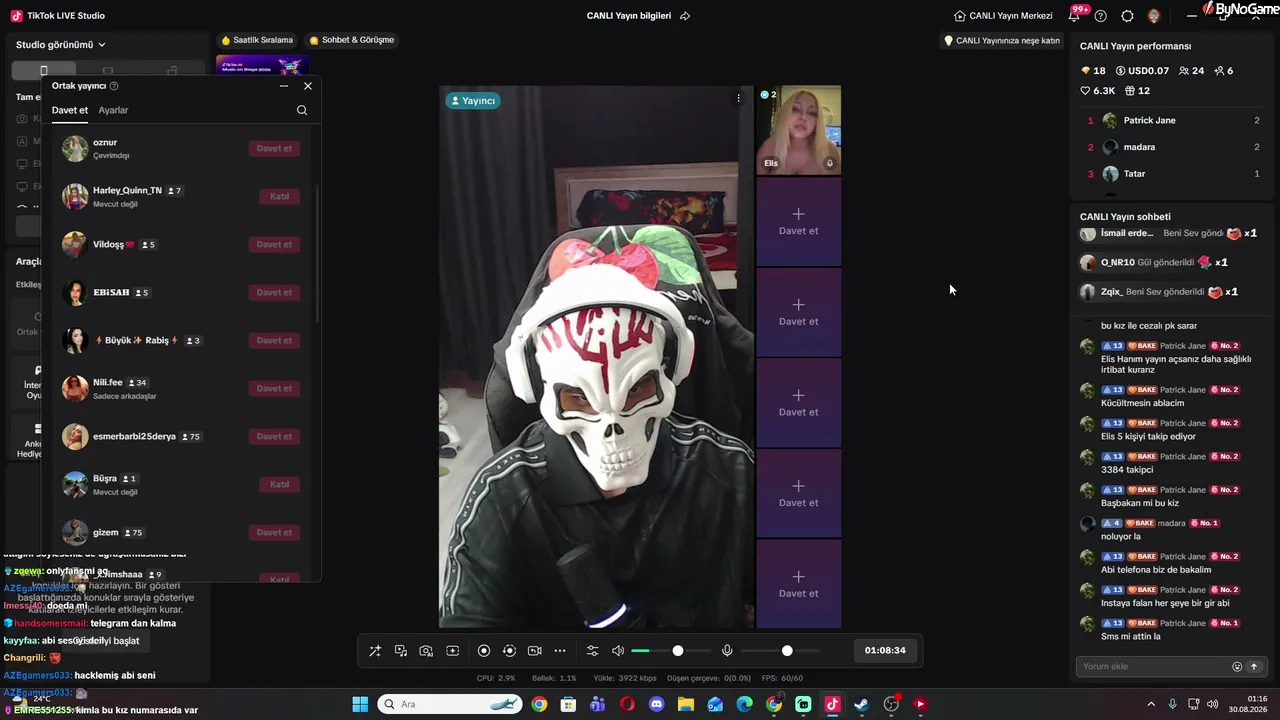Image resolution: width=1280 pixels, height=720 pixels.
Task: Select the portrait phone layout tab
Action: tap(43, 71)
